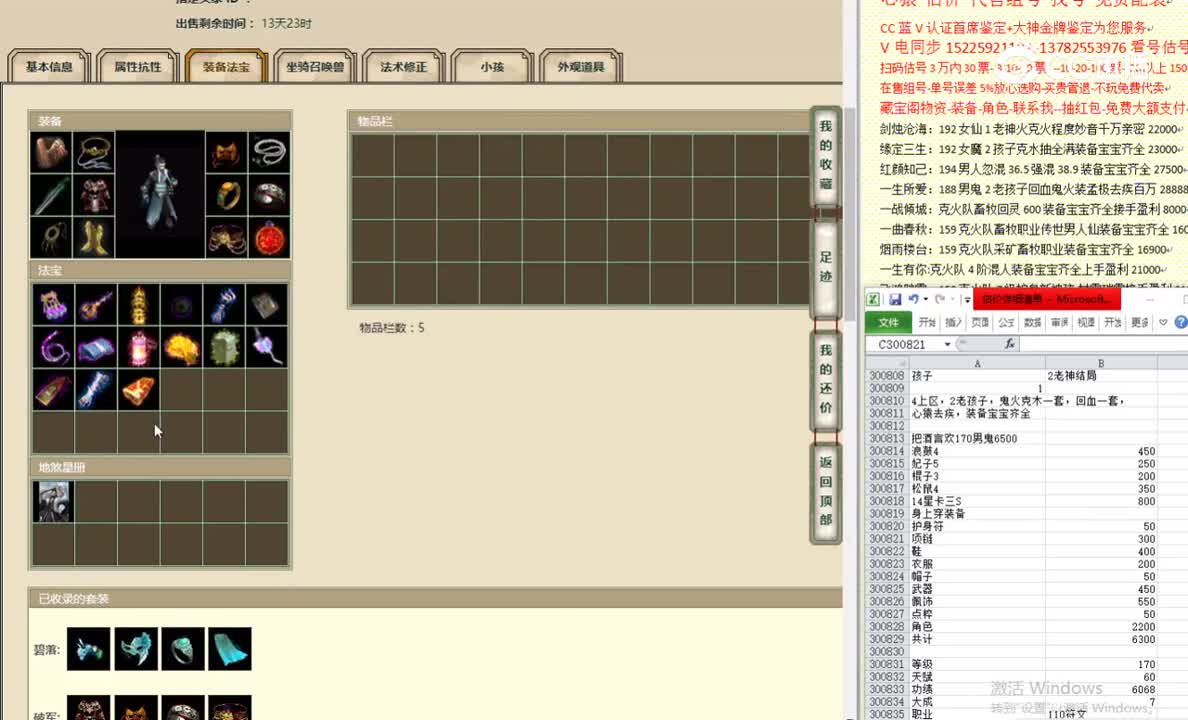Click Excel cell value 6068 beside 功绩
The width and height of the screenshot is (1188, 720).
[1101, 690]
